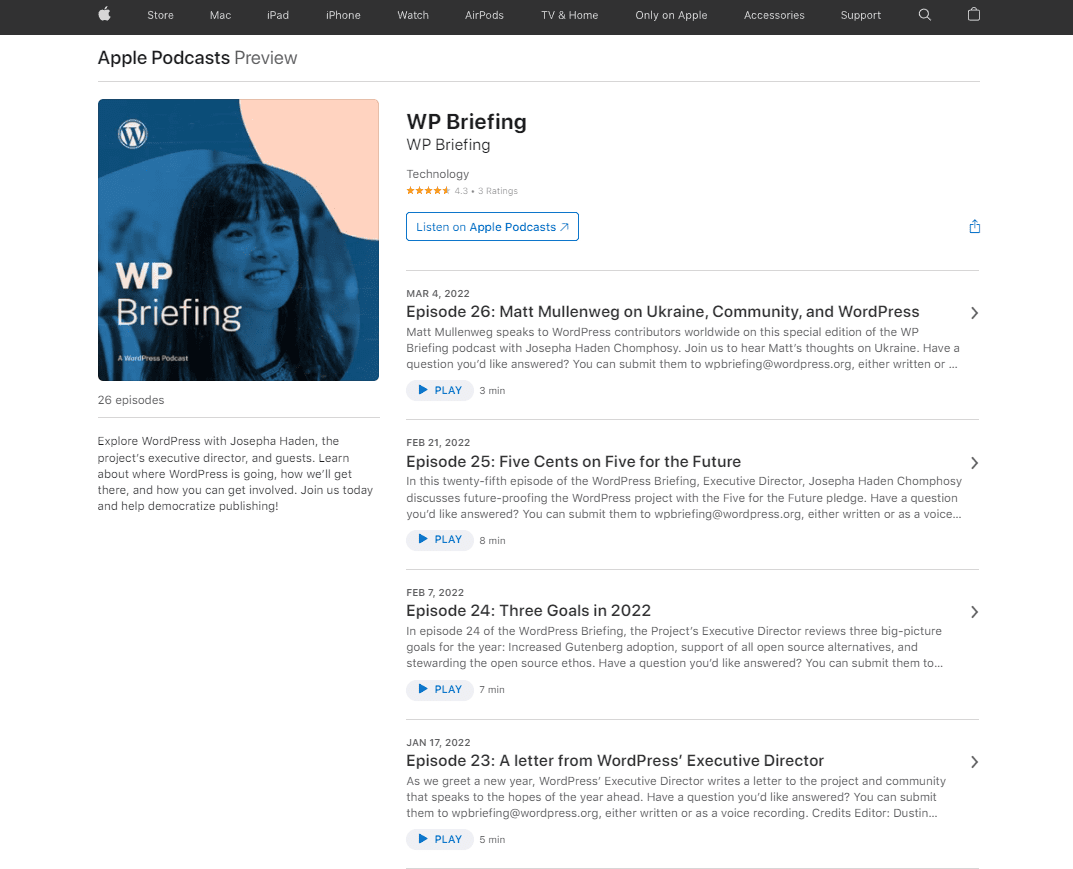Play Episode 25: Five Cents on Five
Viewport: 1073px width, 869px height.
[x=439, y=539]
